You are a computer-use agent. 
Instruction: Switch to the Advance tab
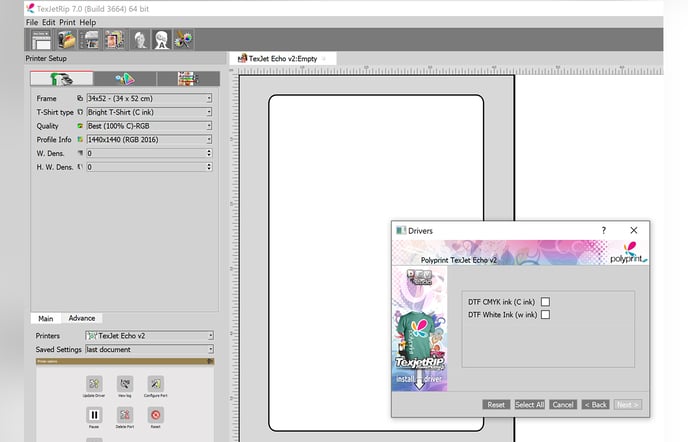[x=82, y=318]
